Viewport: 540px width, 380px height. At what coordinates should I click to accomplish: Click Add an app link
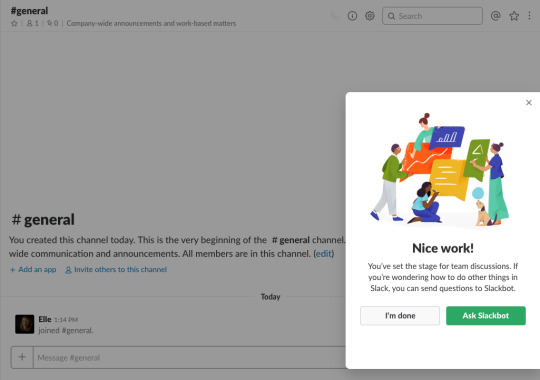tap(33, 269)
